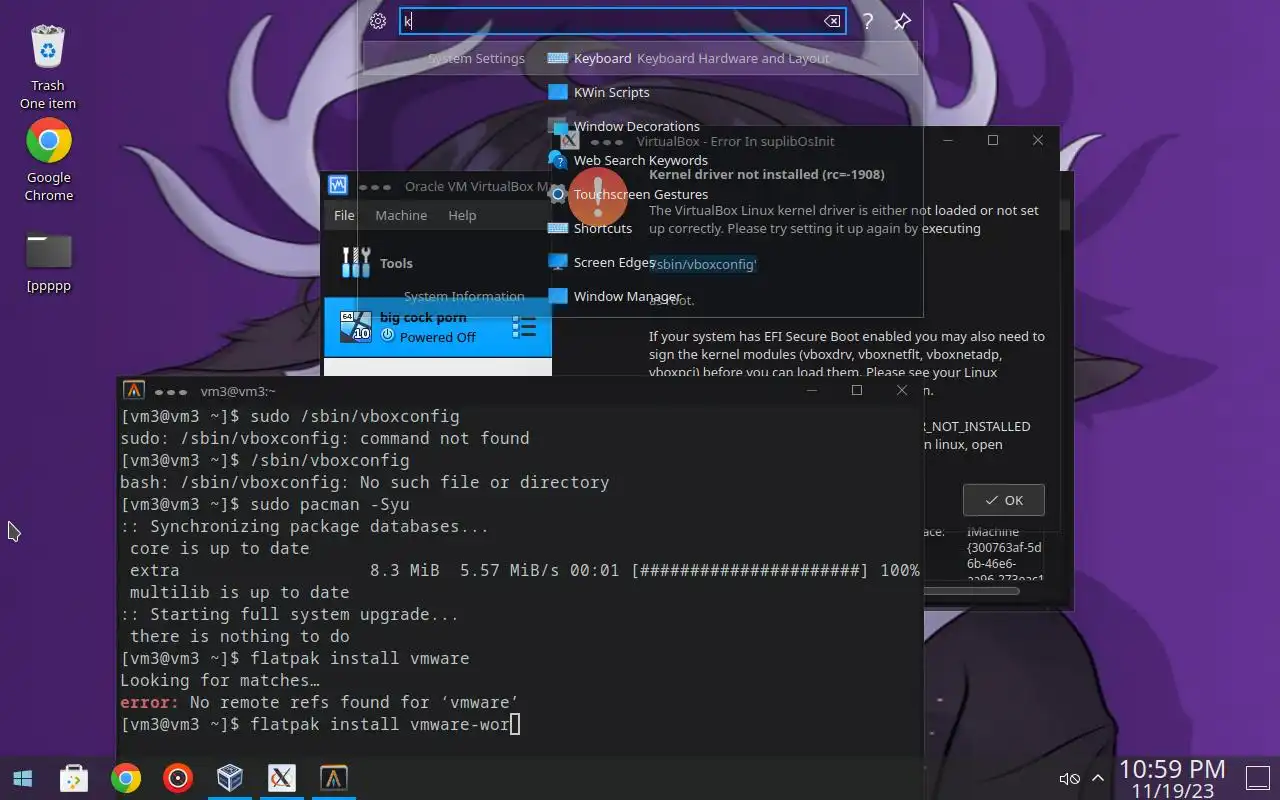1280x800 pixels.
Task: Open the [ppppp folder on desktop
Action: point(49,264)
